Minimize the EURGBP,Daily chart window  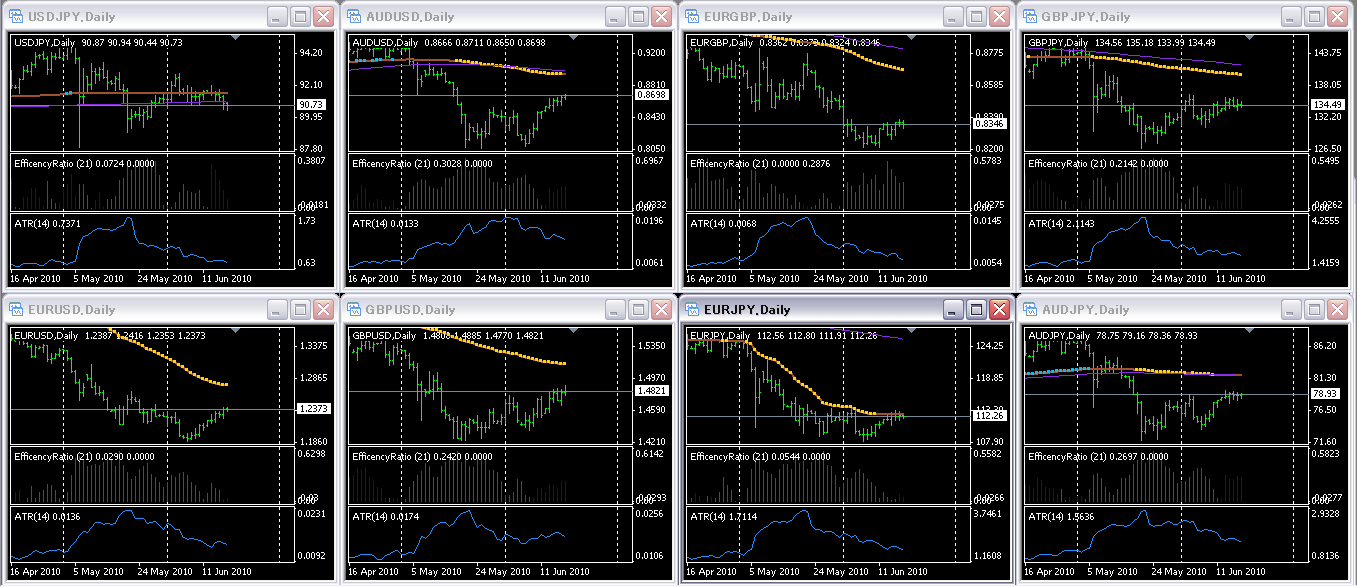[x=954, y=17]
